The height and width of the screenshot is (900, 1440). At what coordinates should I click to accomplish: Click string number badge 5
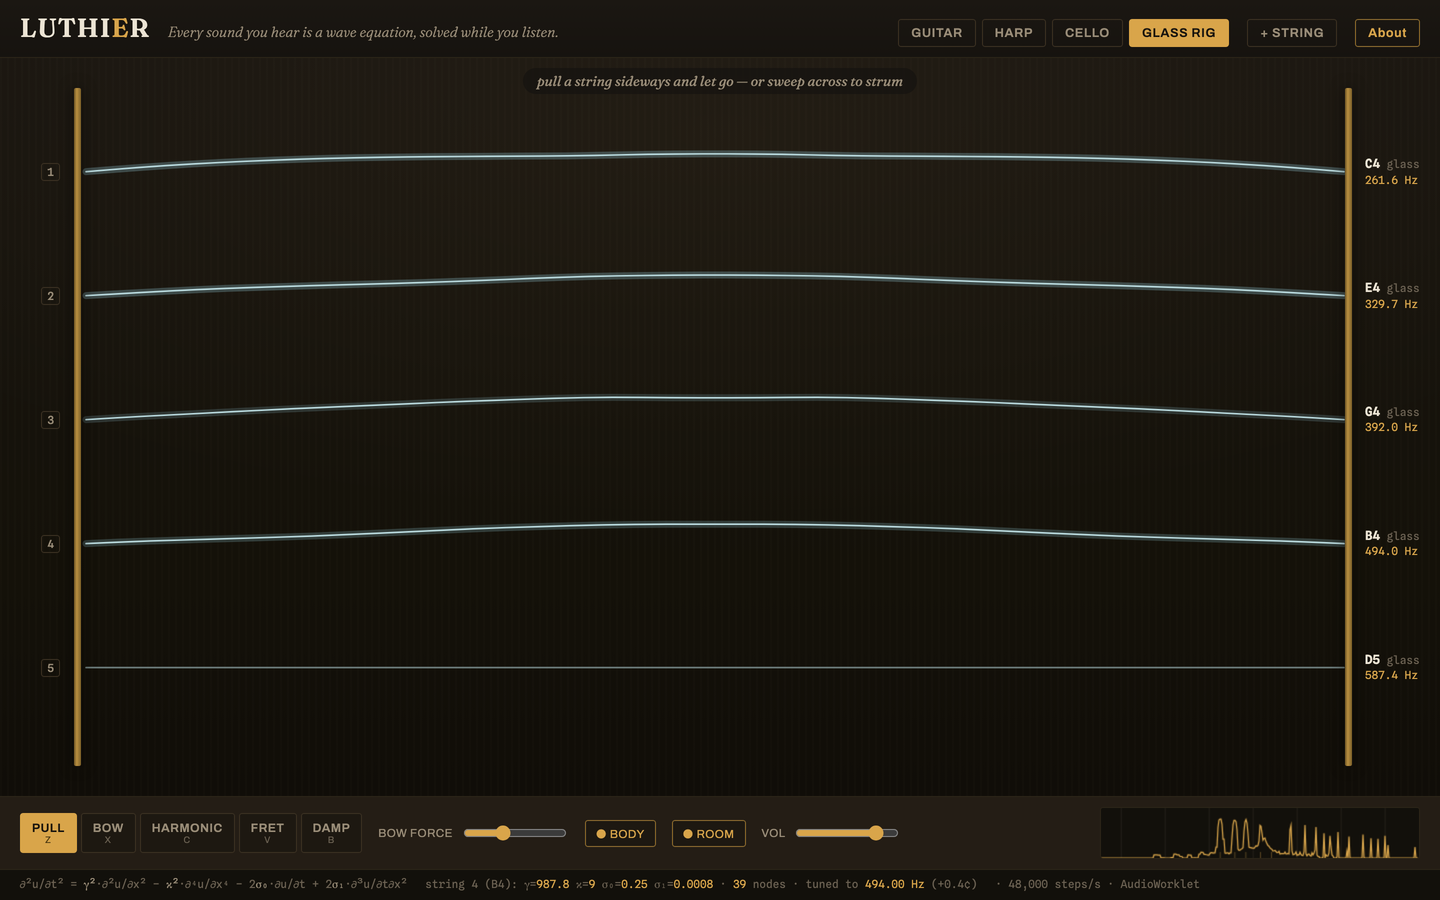(x=50, y=668)
